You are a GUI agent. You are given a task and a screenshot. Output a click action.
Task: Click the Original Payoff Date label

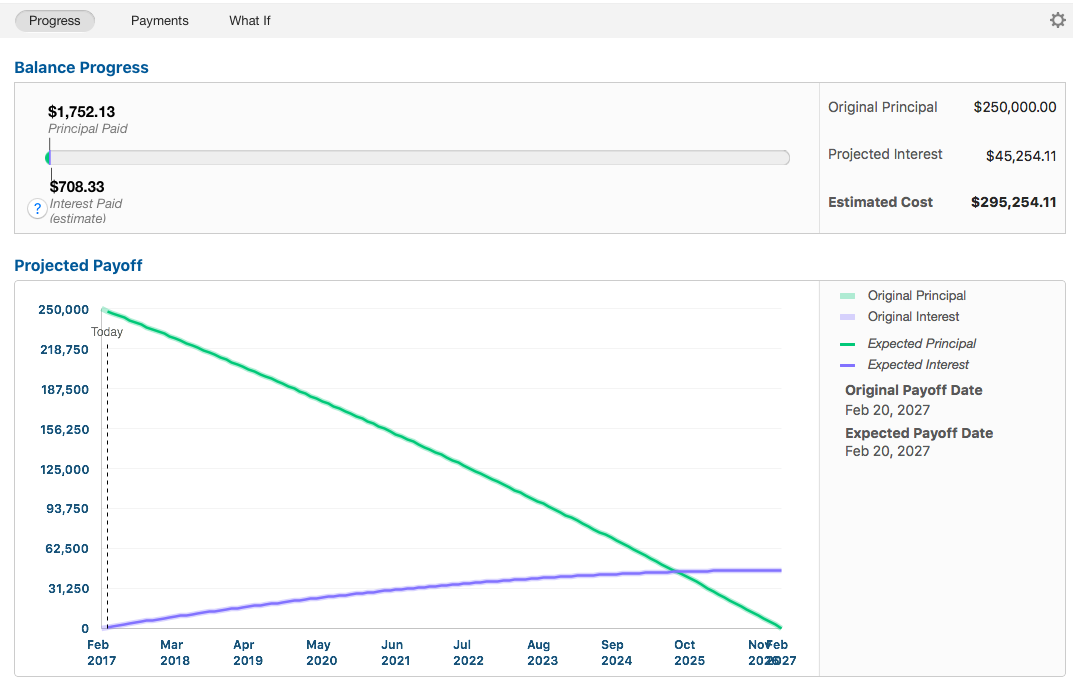click(913, 390)
